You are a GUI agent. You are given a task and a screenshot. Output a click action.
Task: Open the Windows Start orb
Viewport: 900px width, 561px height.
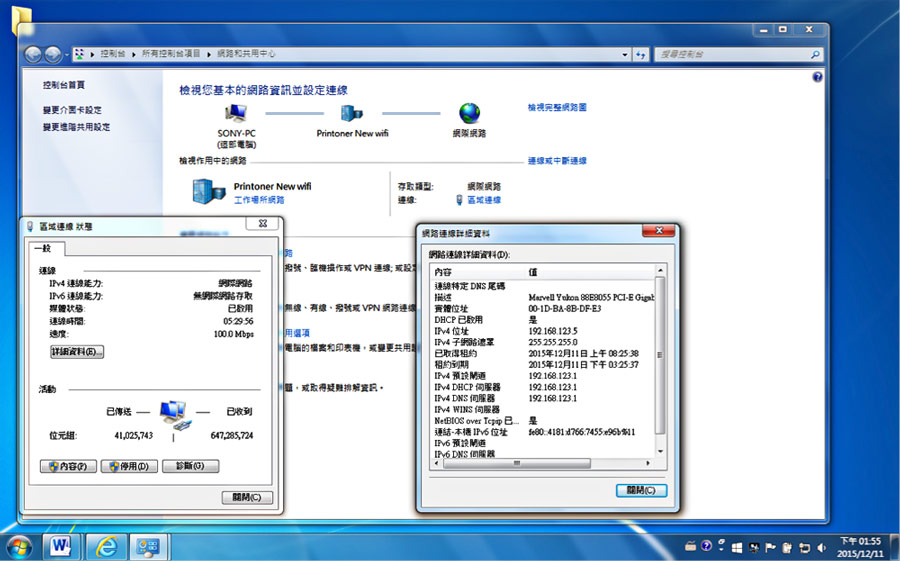click(19, 547)
